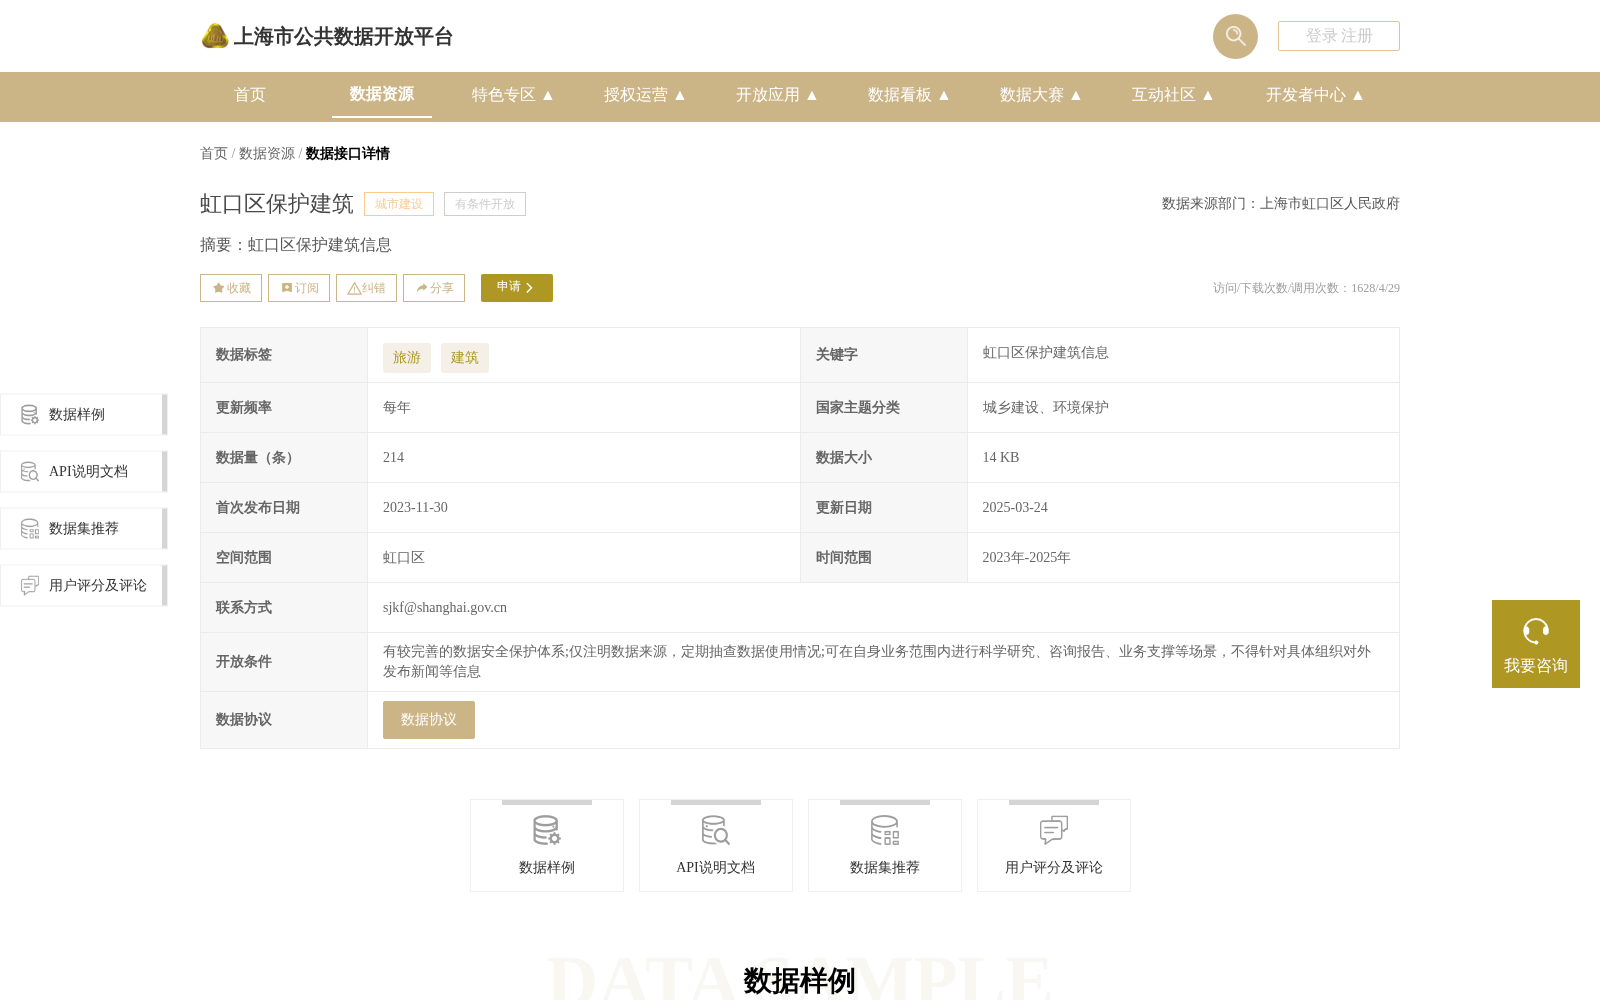Click the data size value 14 KB
This screenshot has height=1000, width=1600.
coord(1001,458)
